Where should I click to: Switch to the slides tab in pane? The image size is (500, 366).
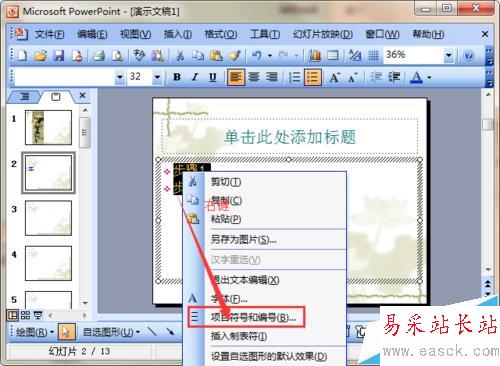coord(56,97)
